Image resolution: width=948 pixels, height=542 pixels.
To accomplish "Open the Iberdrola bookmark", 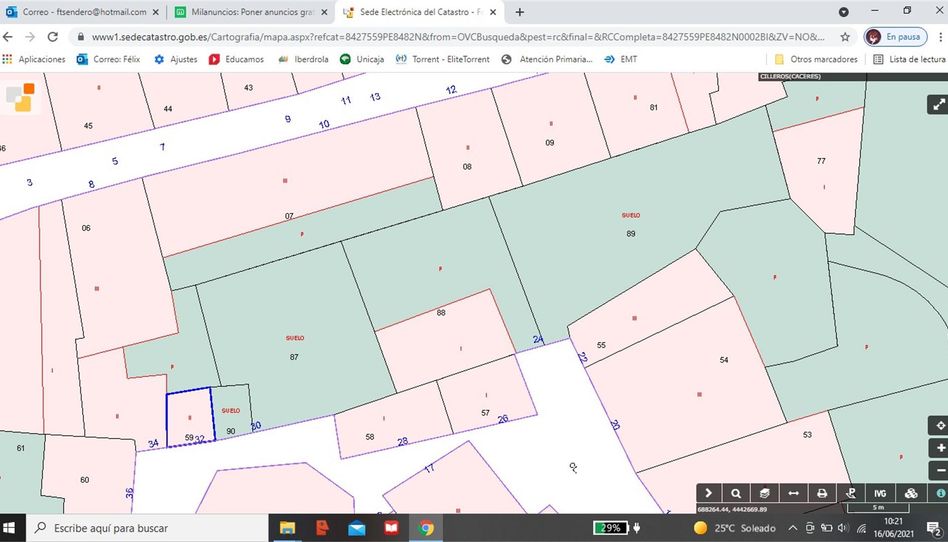I will [x=303, y=59].
